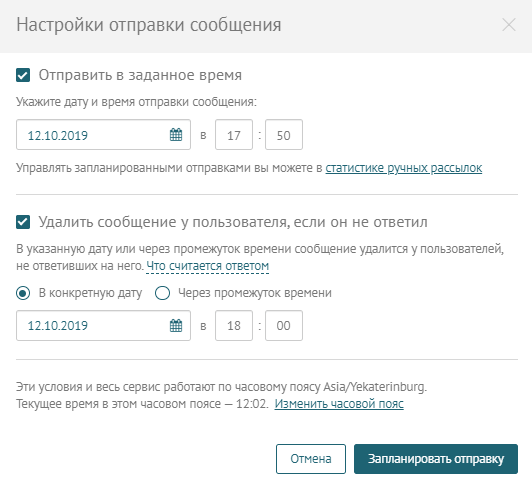Click the send hour field showing 17

(234, 135)
